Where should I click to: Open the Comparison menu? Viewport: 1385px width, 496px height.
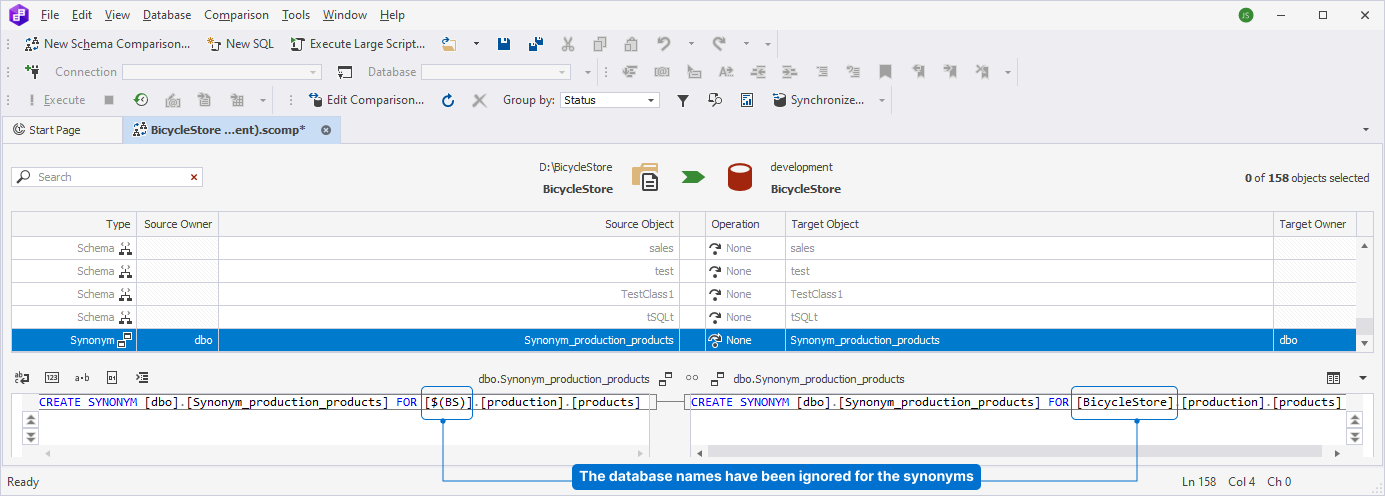click(x=236, y=15)
